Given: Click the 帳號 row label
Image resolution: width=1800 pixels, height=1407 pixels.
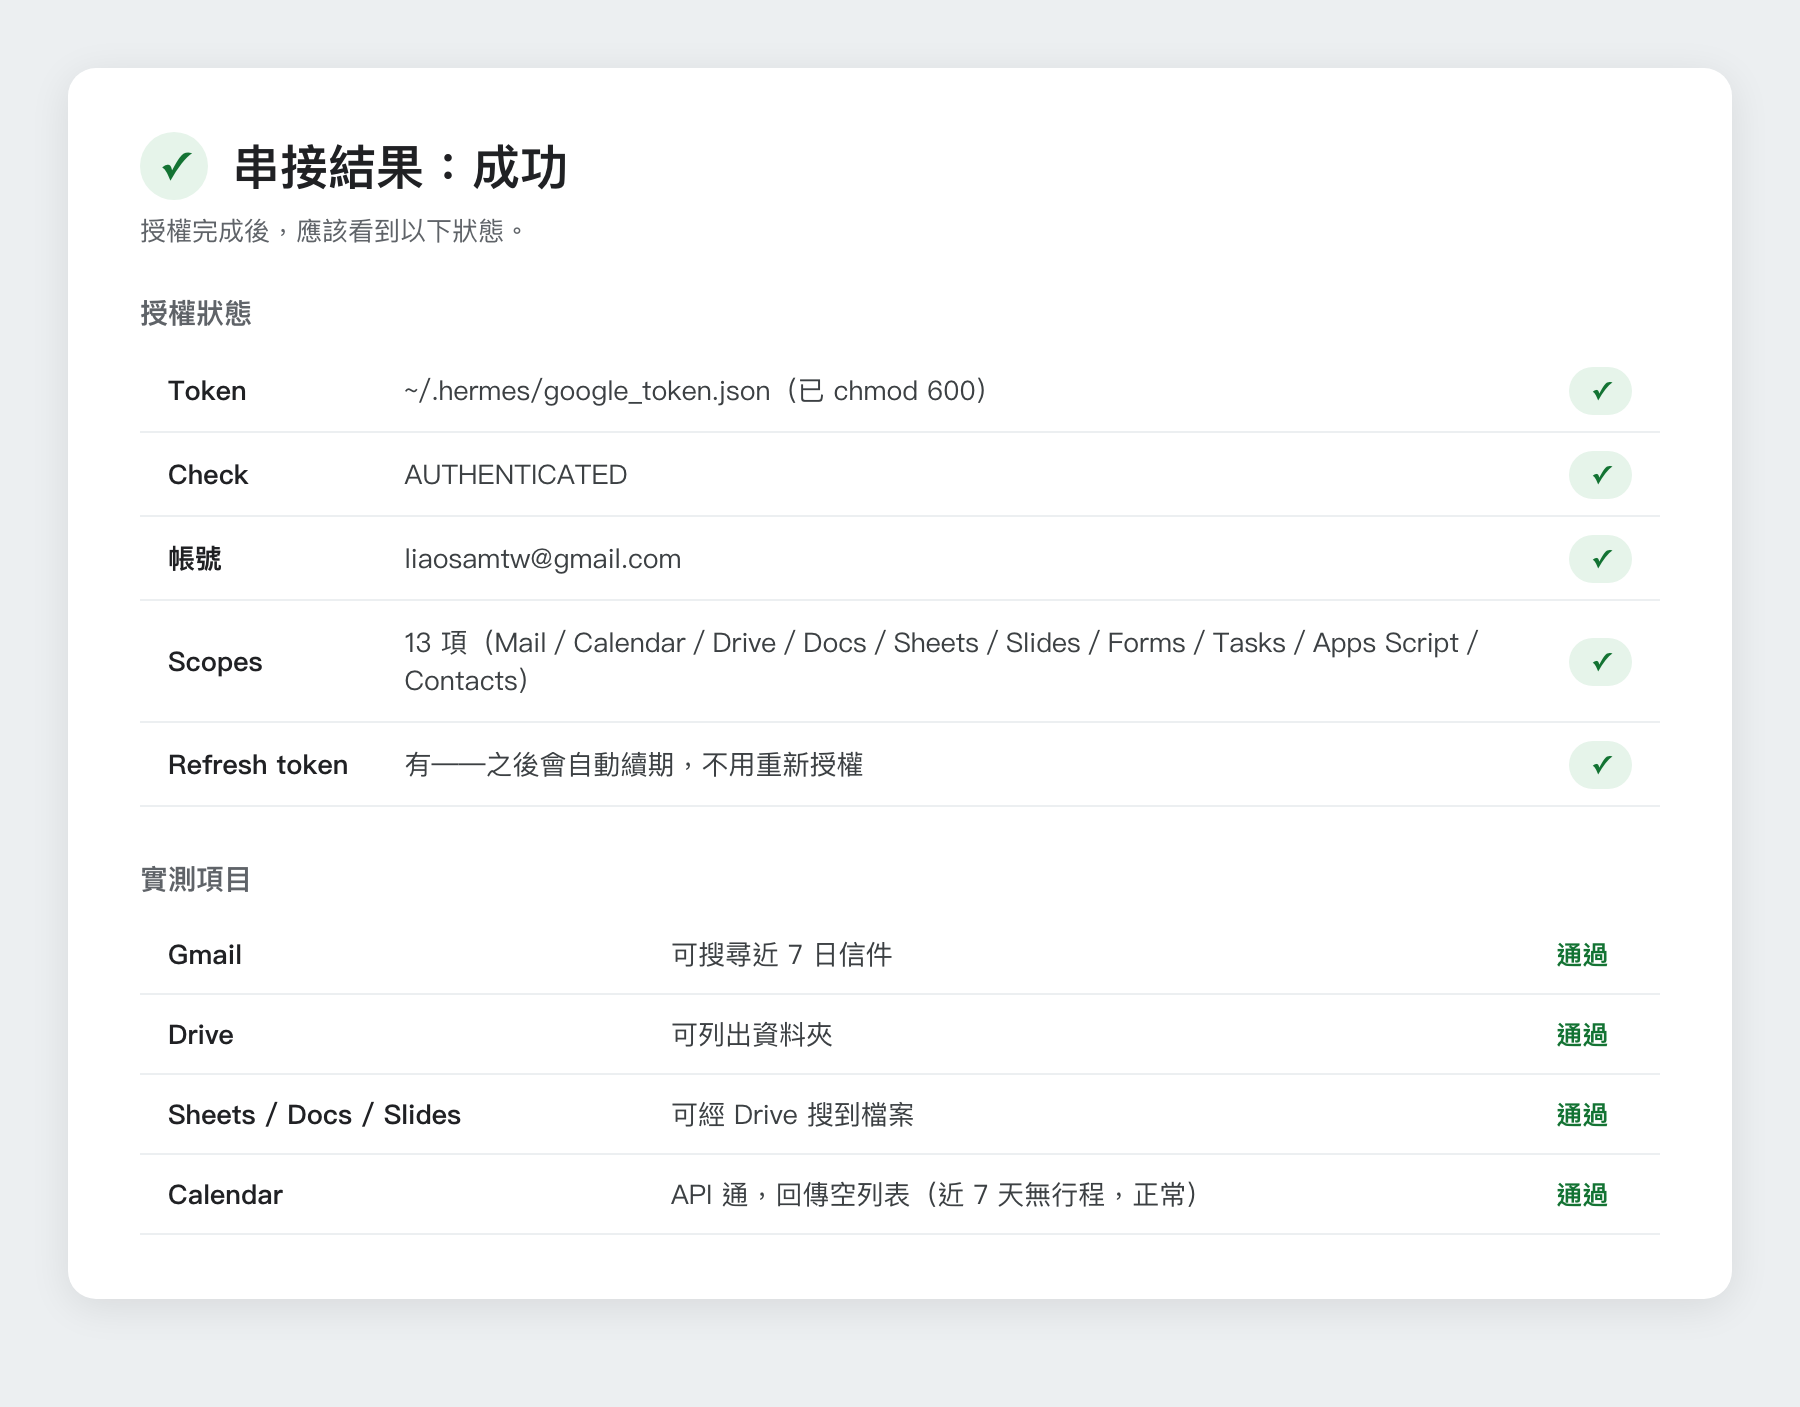Looking at the screenshot, I should (x=195, y=559).
